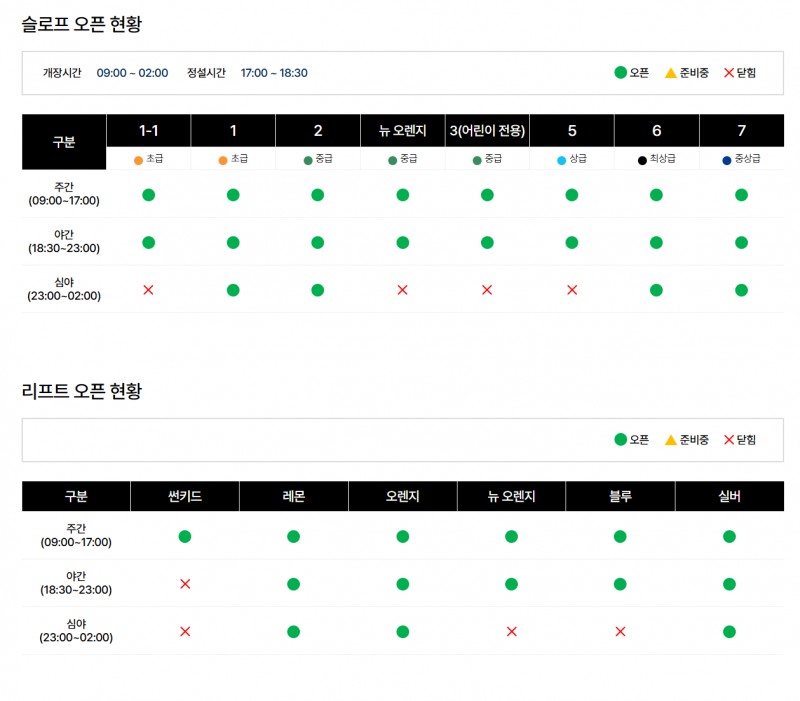
Task: Click the 준비중 triangle in the slope legend
Action: coord(671,73)
